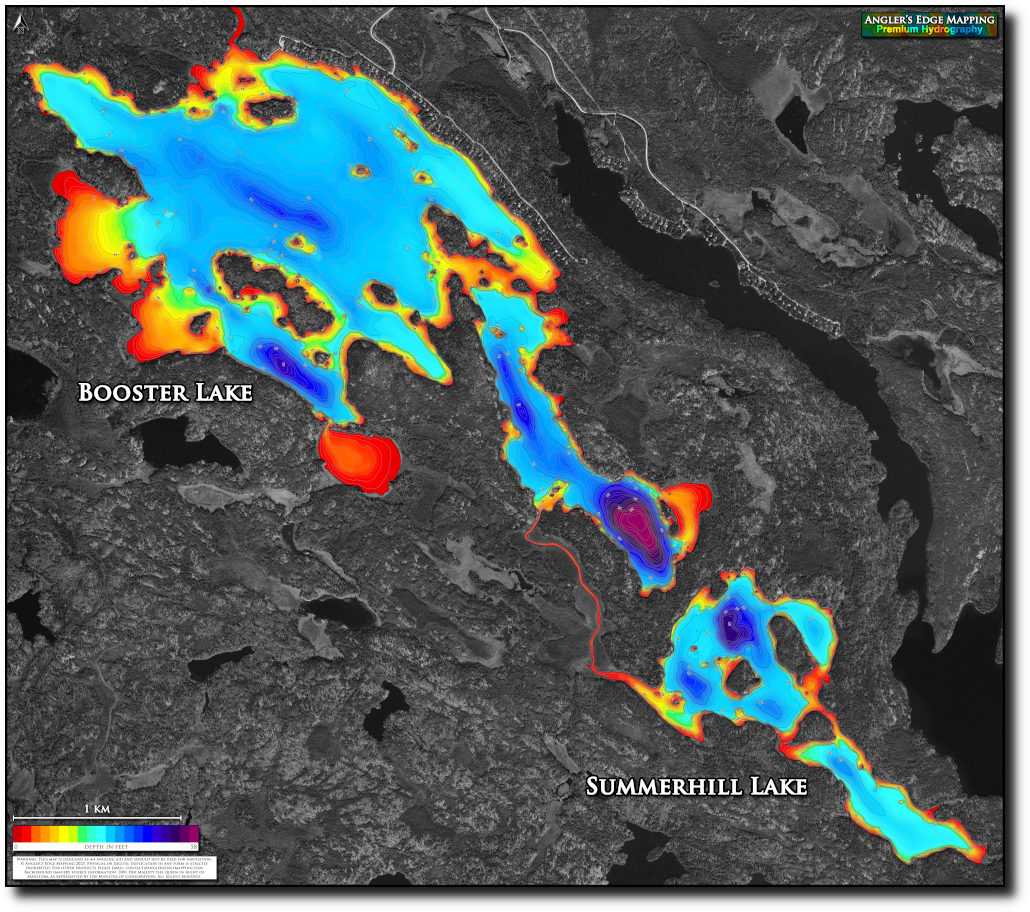
Task: Click the red end of depth legend
Action: click(19, 833)
